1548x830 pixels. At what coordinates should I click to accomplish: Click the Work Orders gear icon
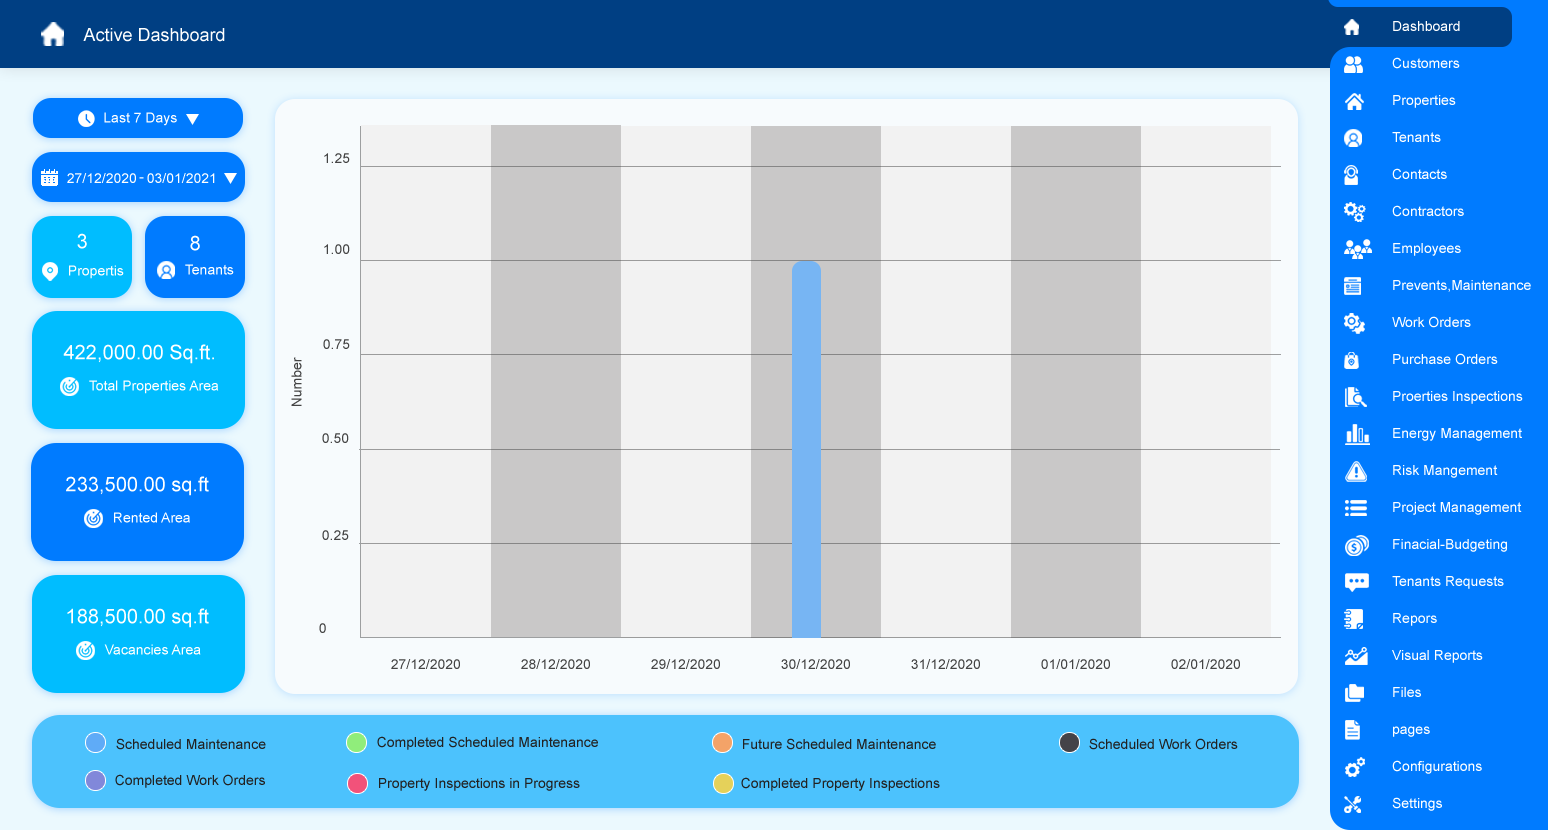tap(1355, 323)
